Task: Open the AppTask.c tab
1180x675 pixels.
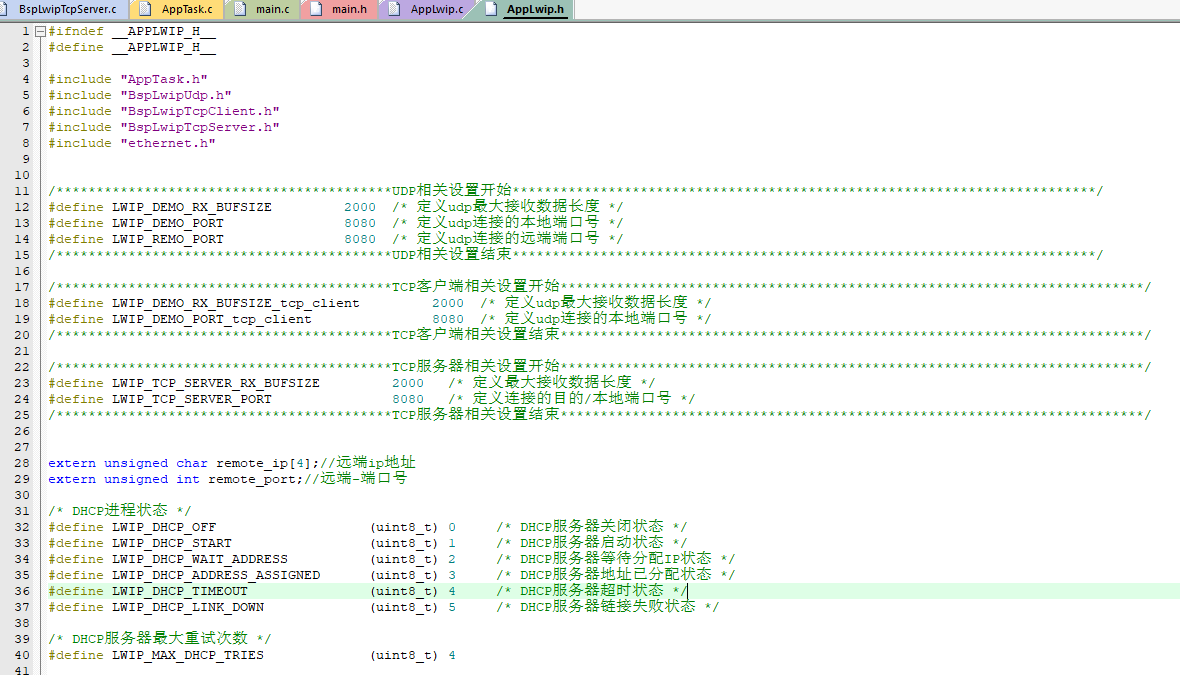Action: tap(186, 10)
